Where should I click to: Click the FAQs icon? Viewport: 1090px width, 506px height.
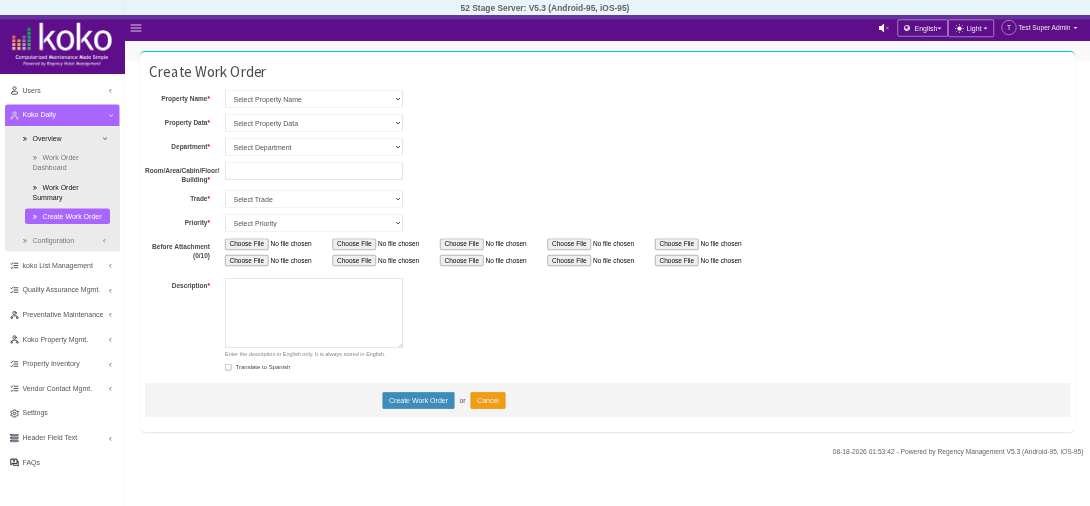coord(15,462)
